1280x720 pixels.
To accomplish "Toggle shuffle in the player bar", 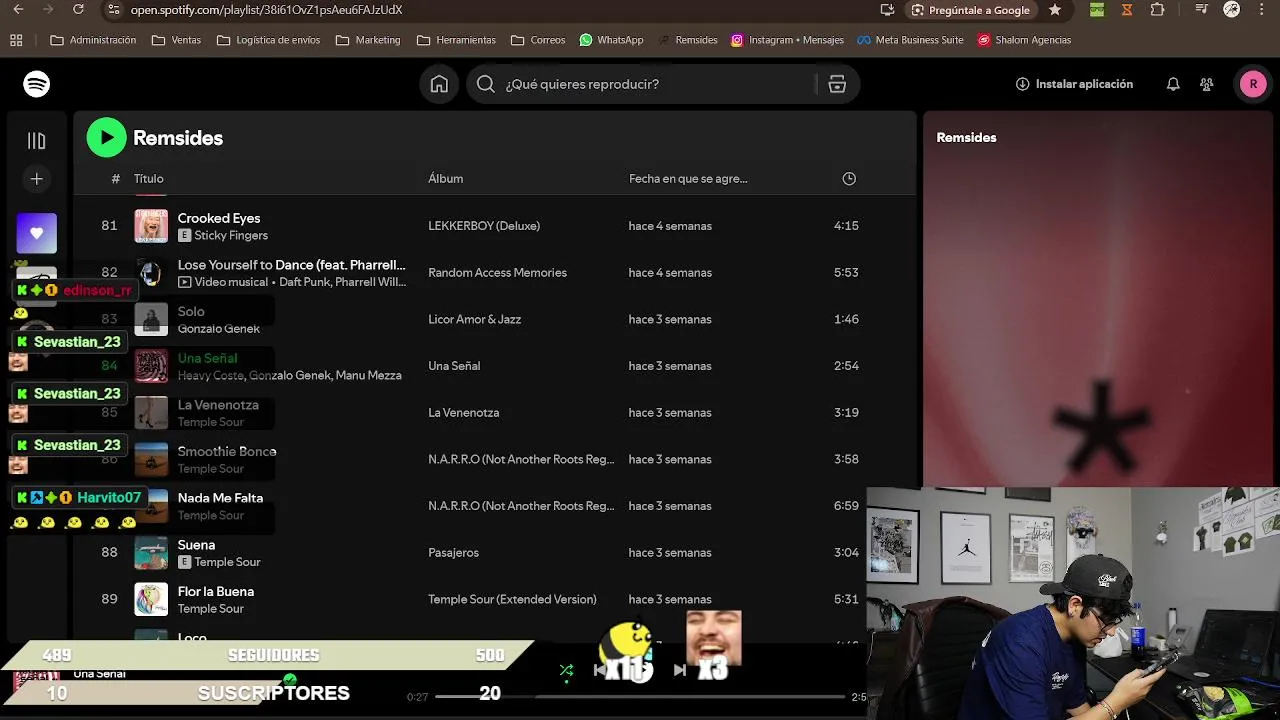I will [x=566, y=670].
